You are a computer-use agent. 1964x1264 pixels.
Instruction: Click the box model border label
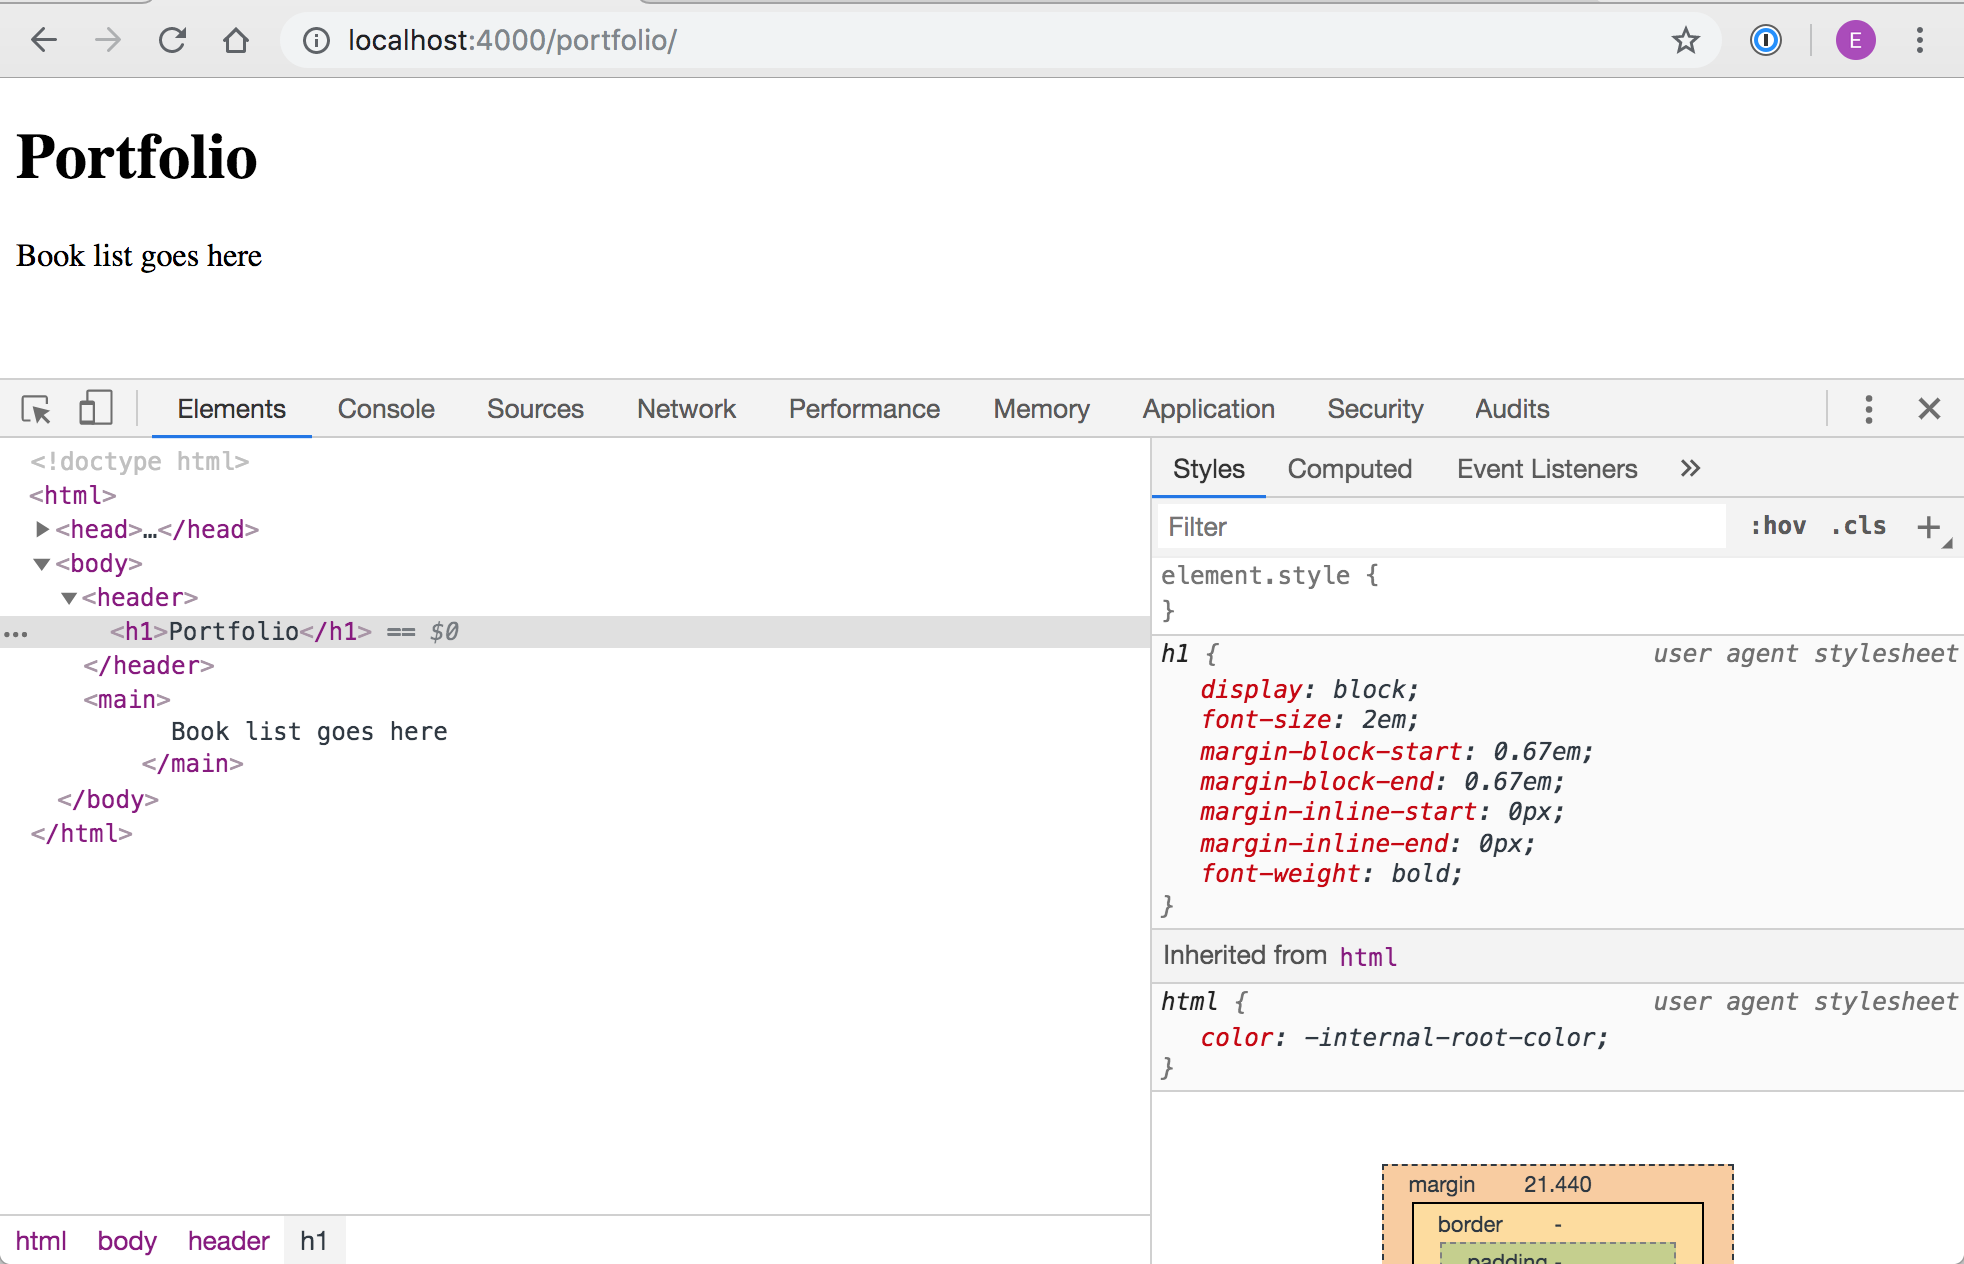tap(1470, 1224)
